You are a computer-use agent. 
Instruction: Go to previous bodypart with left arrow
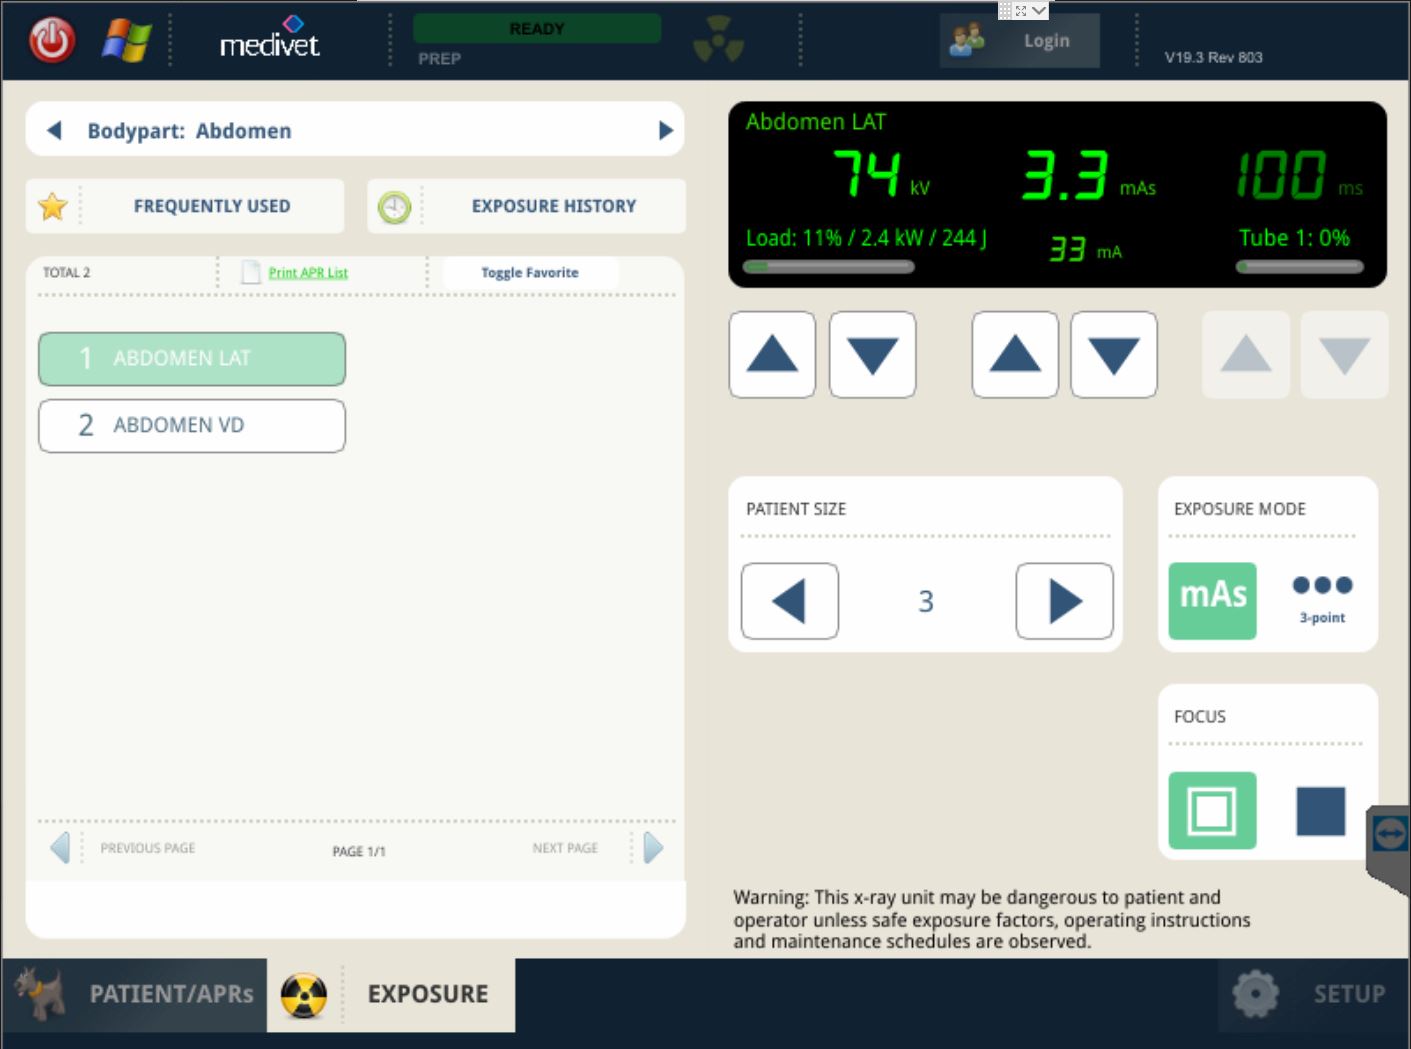click(55, 131)
